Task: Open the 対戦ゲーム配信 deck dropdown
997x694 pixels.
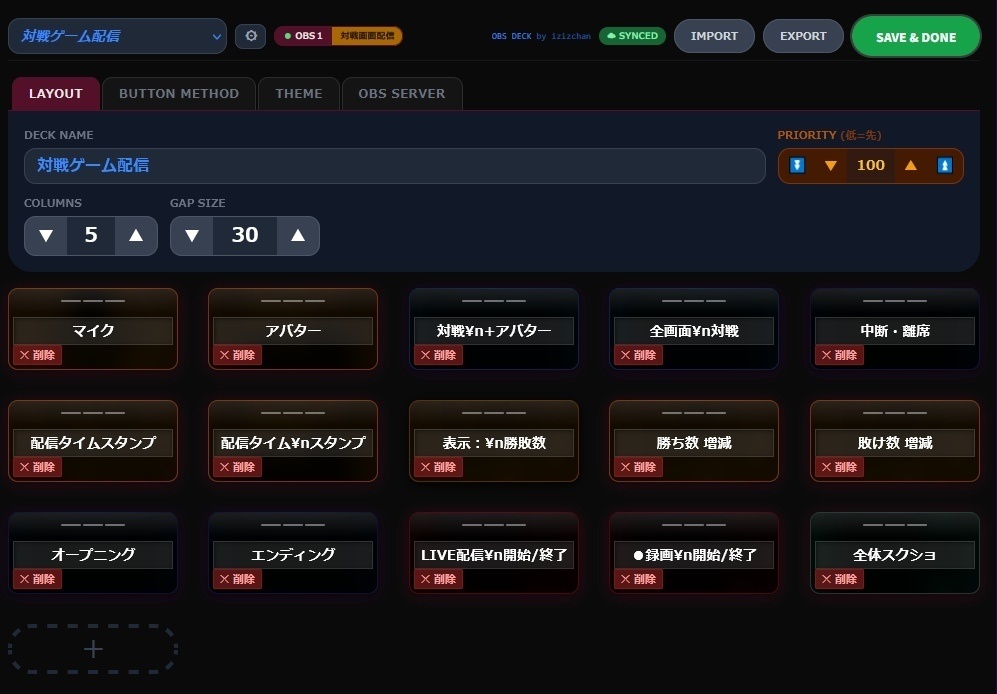Action: [x=117, y=35]
